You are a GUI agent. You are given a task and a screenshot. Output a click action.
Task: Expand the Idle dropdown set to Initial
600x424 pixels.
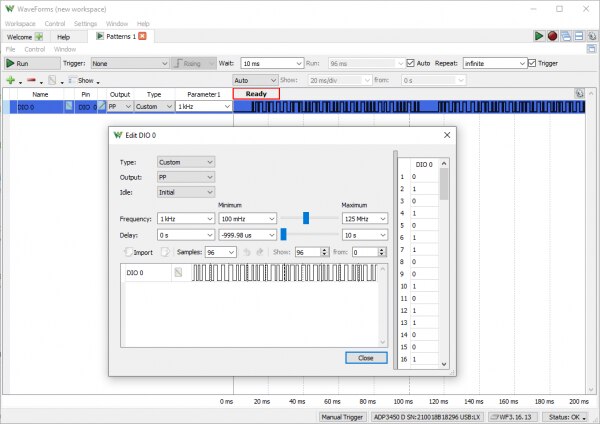tap(186, 191)
